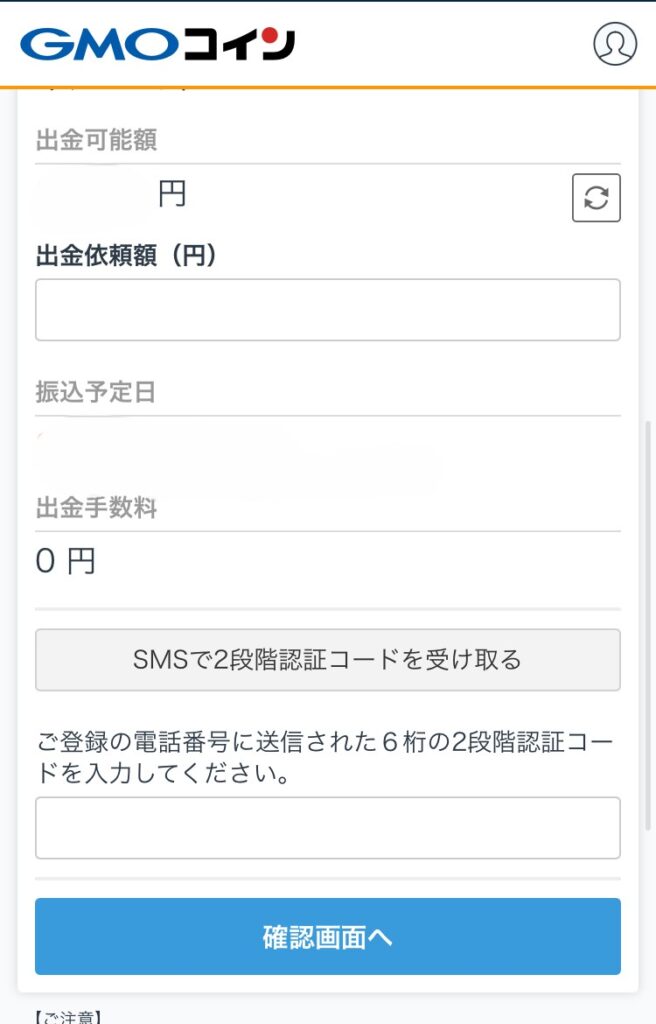Click the 振込予定日 label
Screen dimensions: 656x1024
pos(96,393)
